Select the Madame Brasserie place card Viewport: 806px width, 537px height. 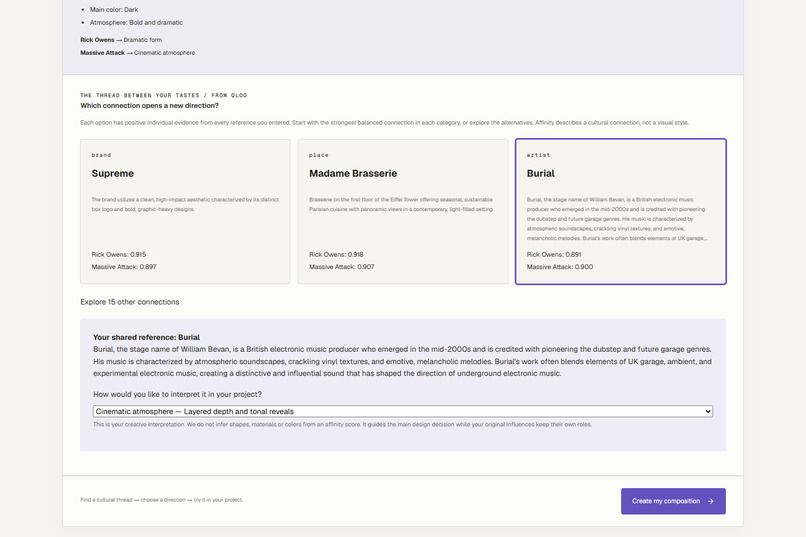(x=402, y=211)
